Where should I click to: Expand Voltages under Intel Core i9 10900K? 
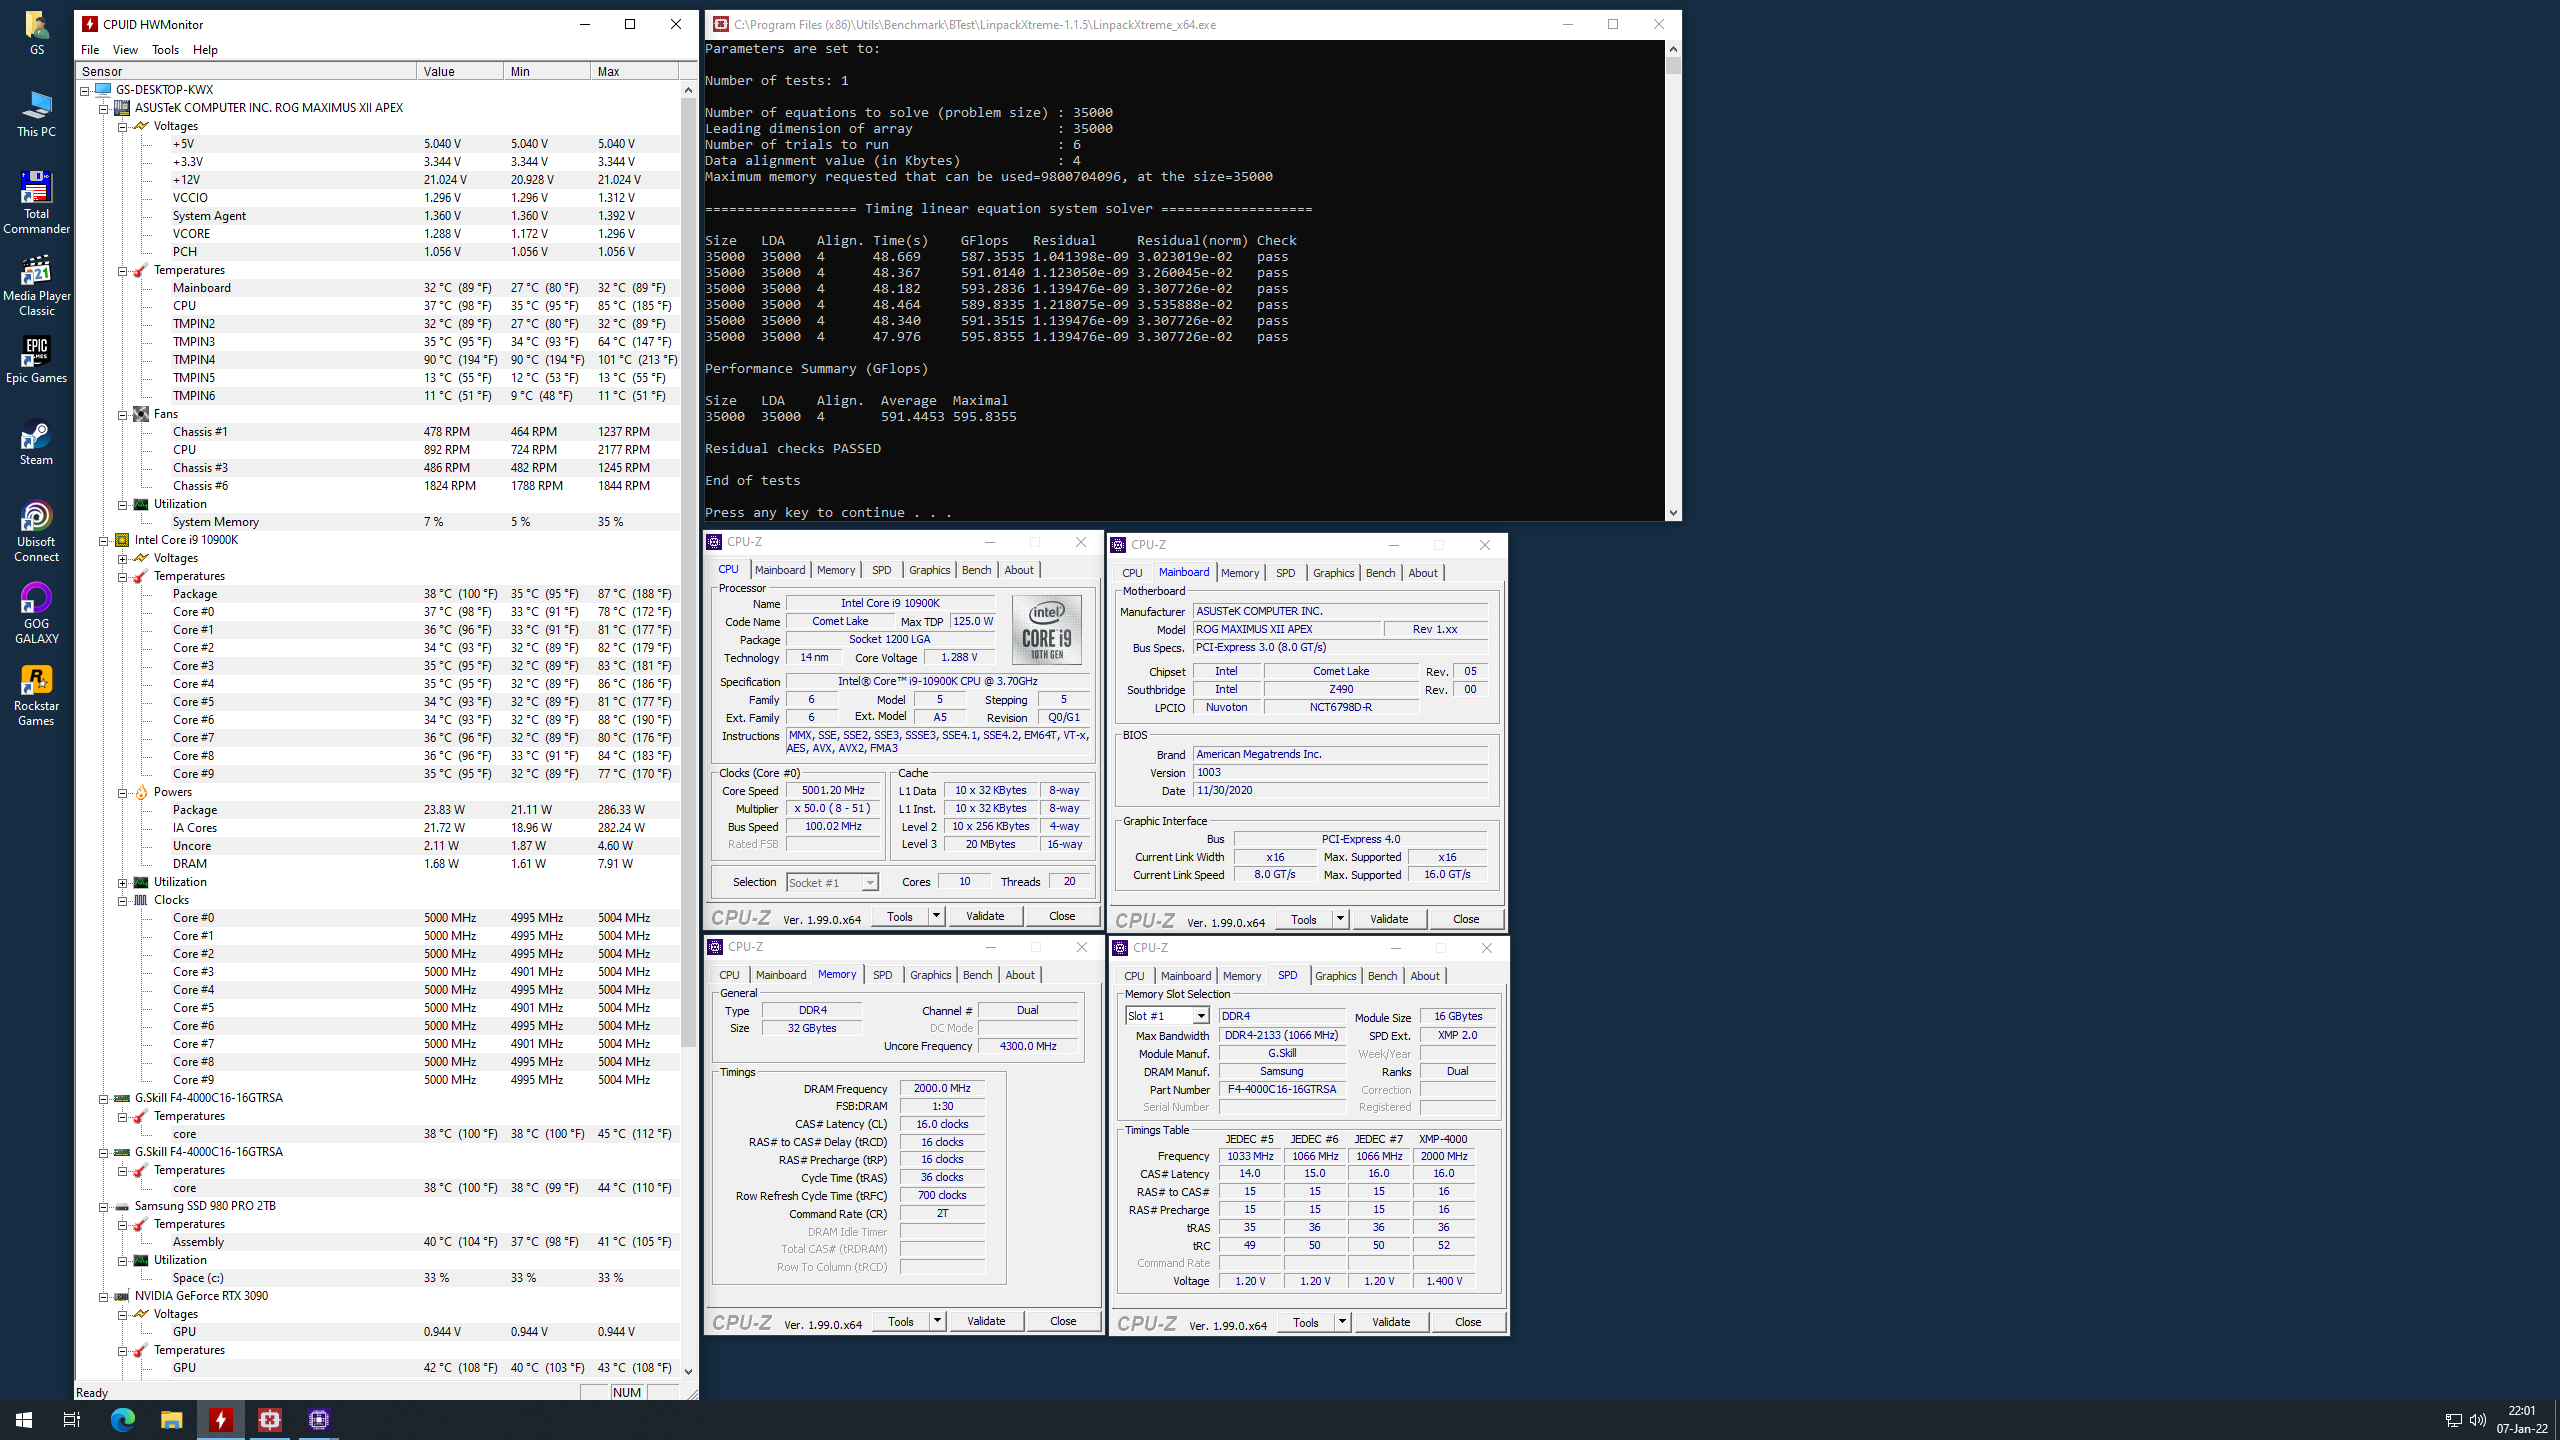123,558
